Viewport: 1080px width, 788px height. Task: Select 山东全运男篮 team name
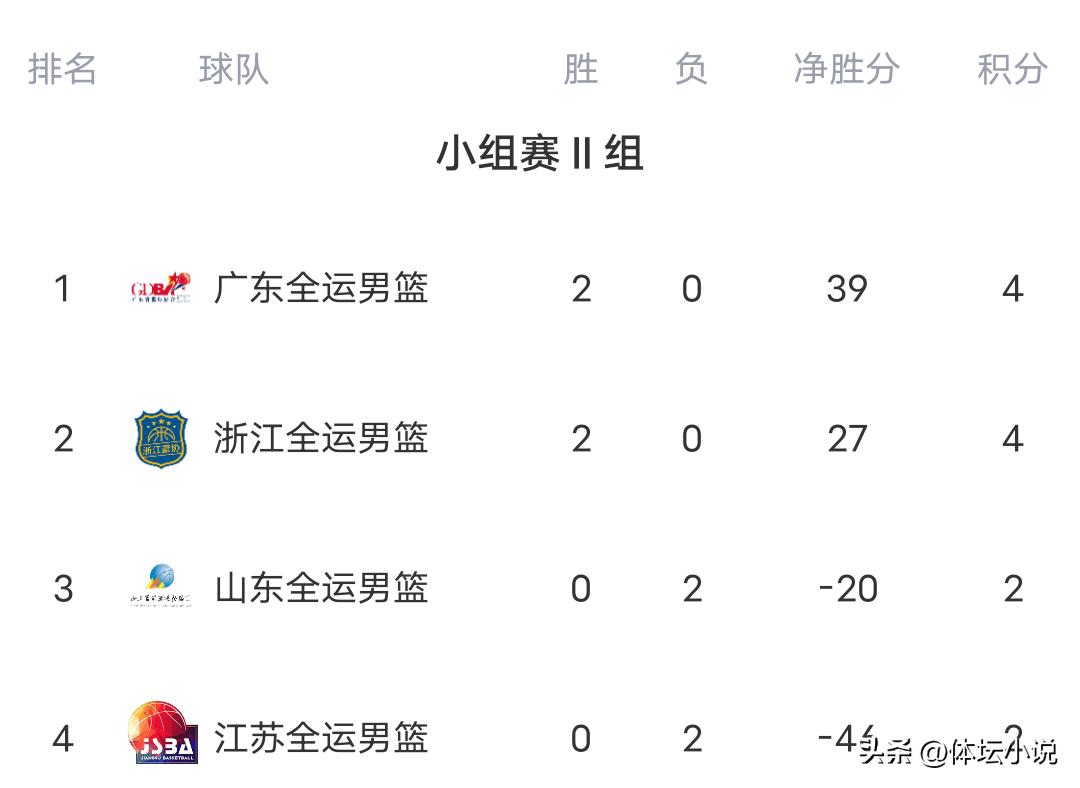click(x=321, y=588)
